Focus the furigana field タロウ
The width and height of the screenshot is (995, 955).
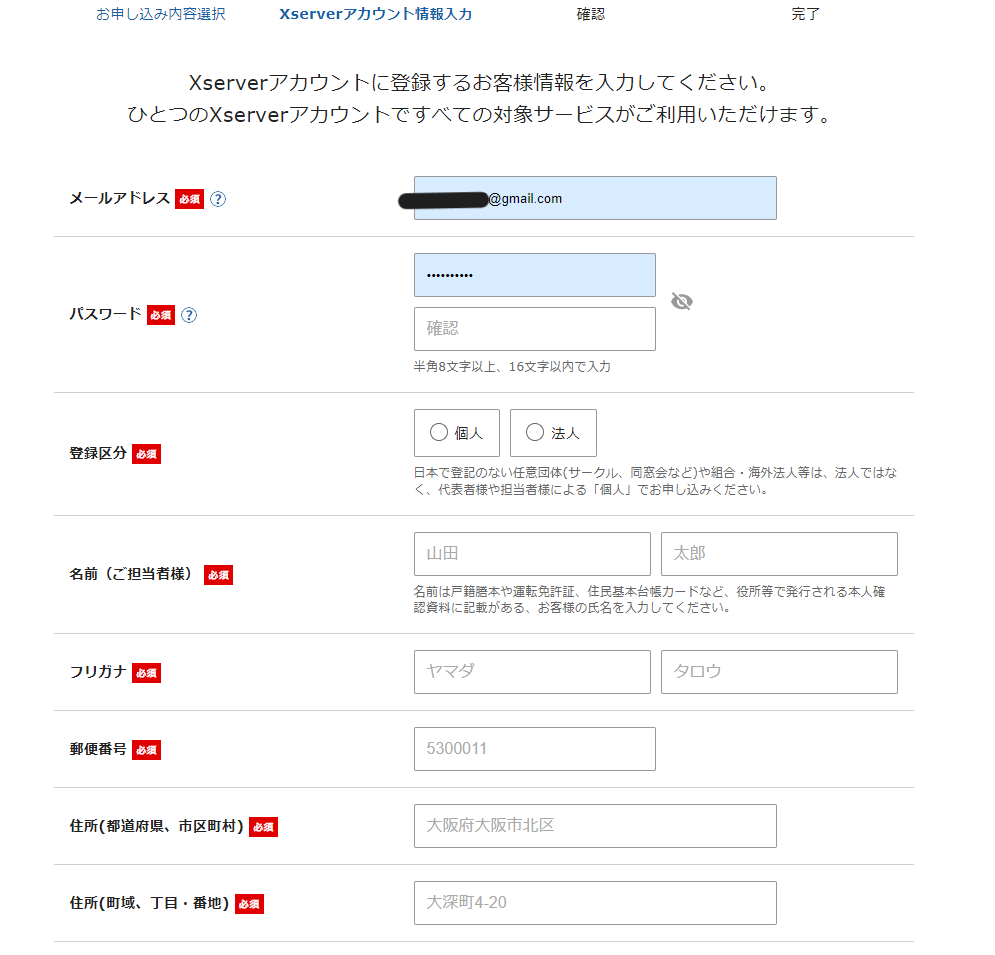[x=779, y=672]
